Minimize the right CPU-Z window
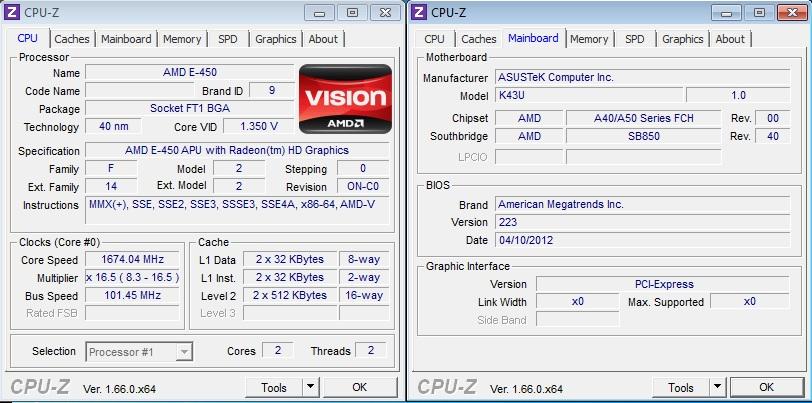The image size is (812, 403). [727, 12]
